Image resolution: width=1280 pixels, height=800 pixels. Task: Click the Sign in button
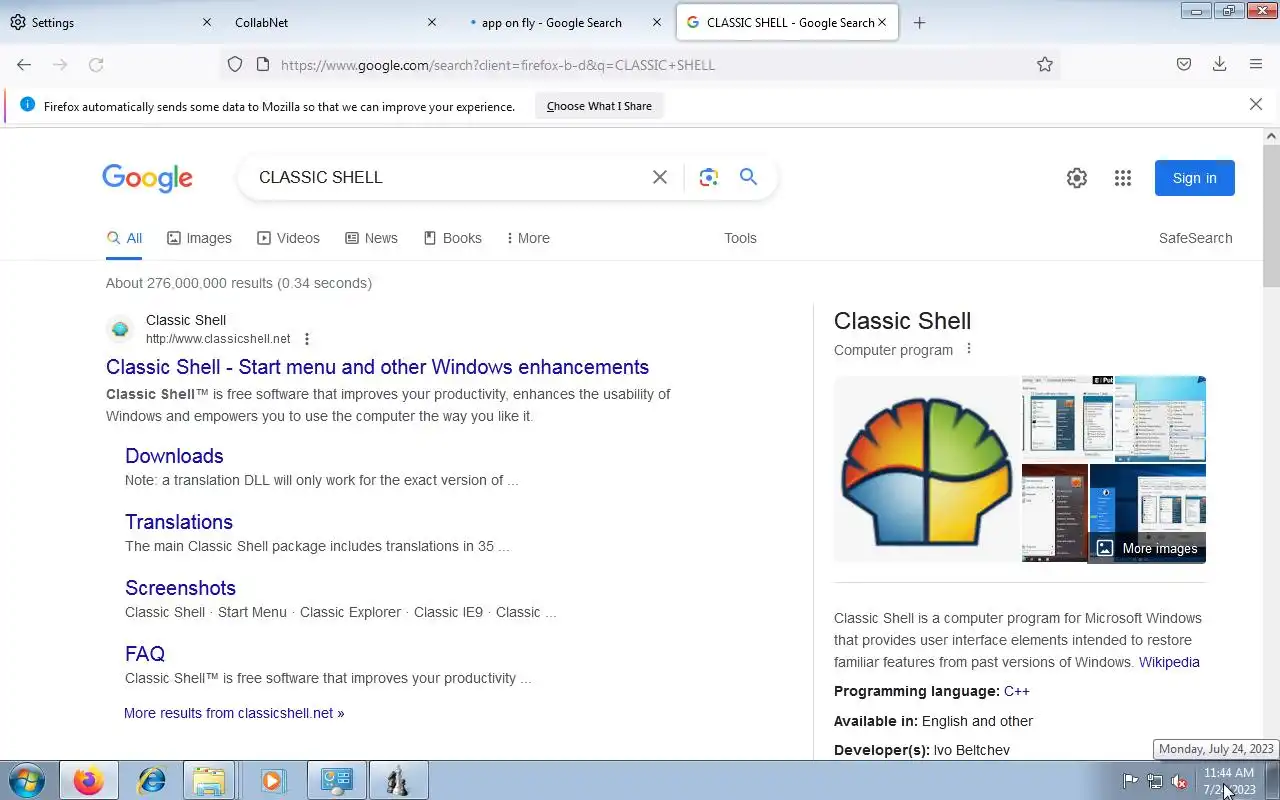(1195, 178)
